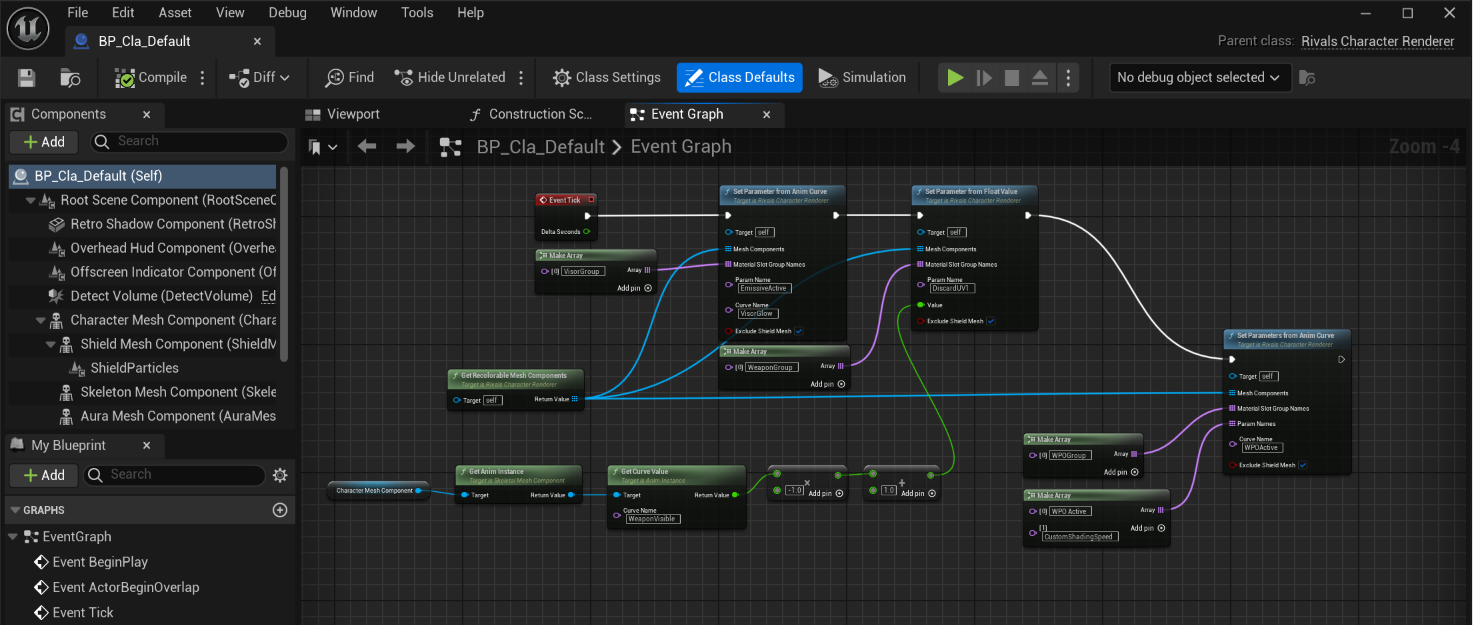This screenshot has height=625, width=1473.
Task: Close the Components panel
Action: (x=146, y=114)
